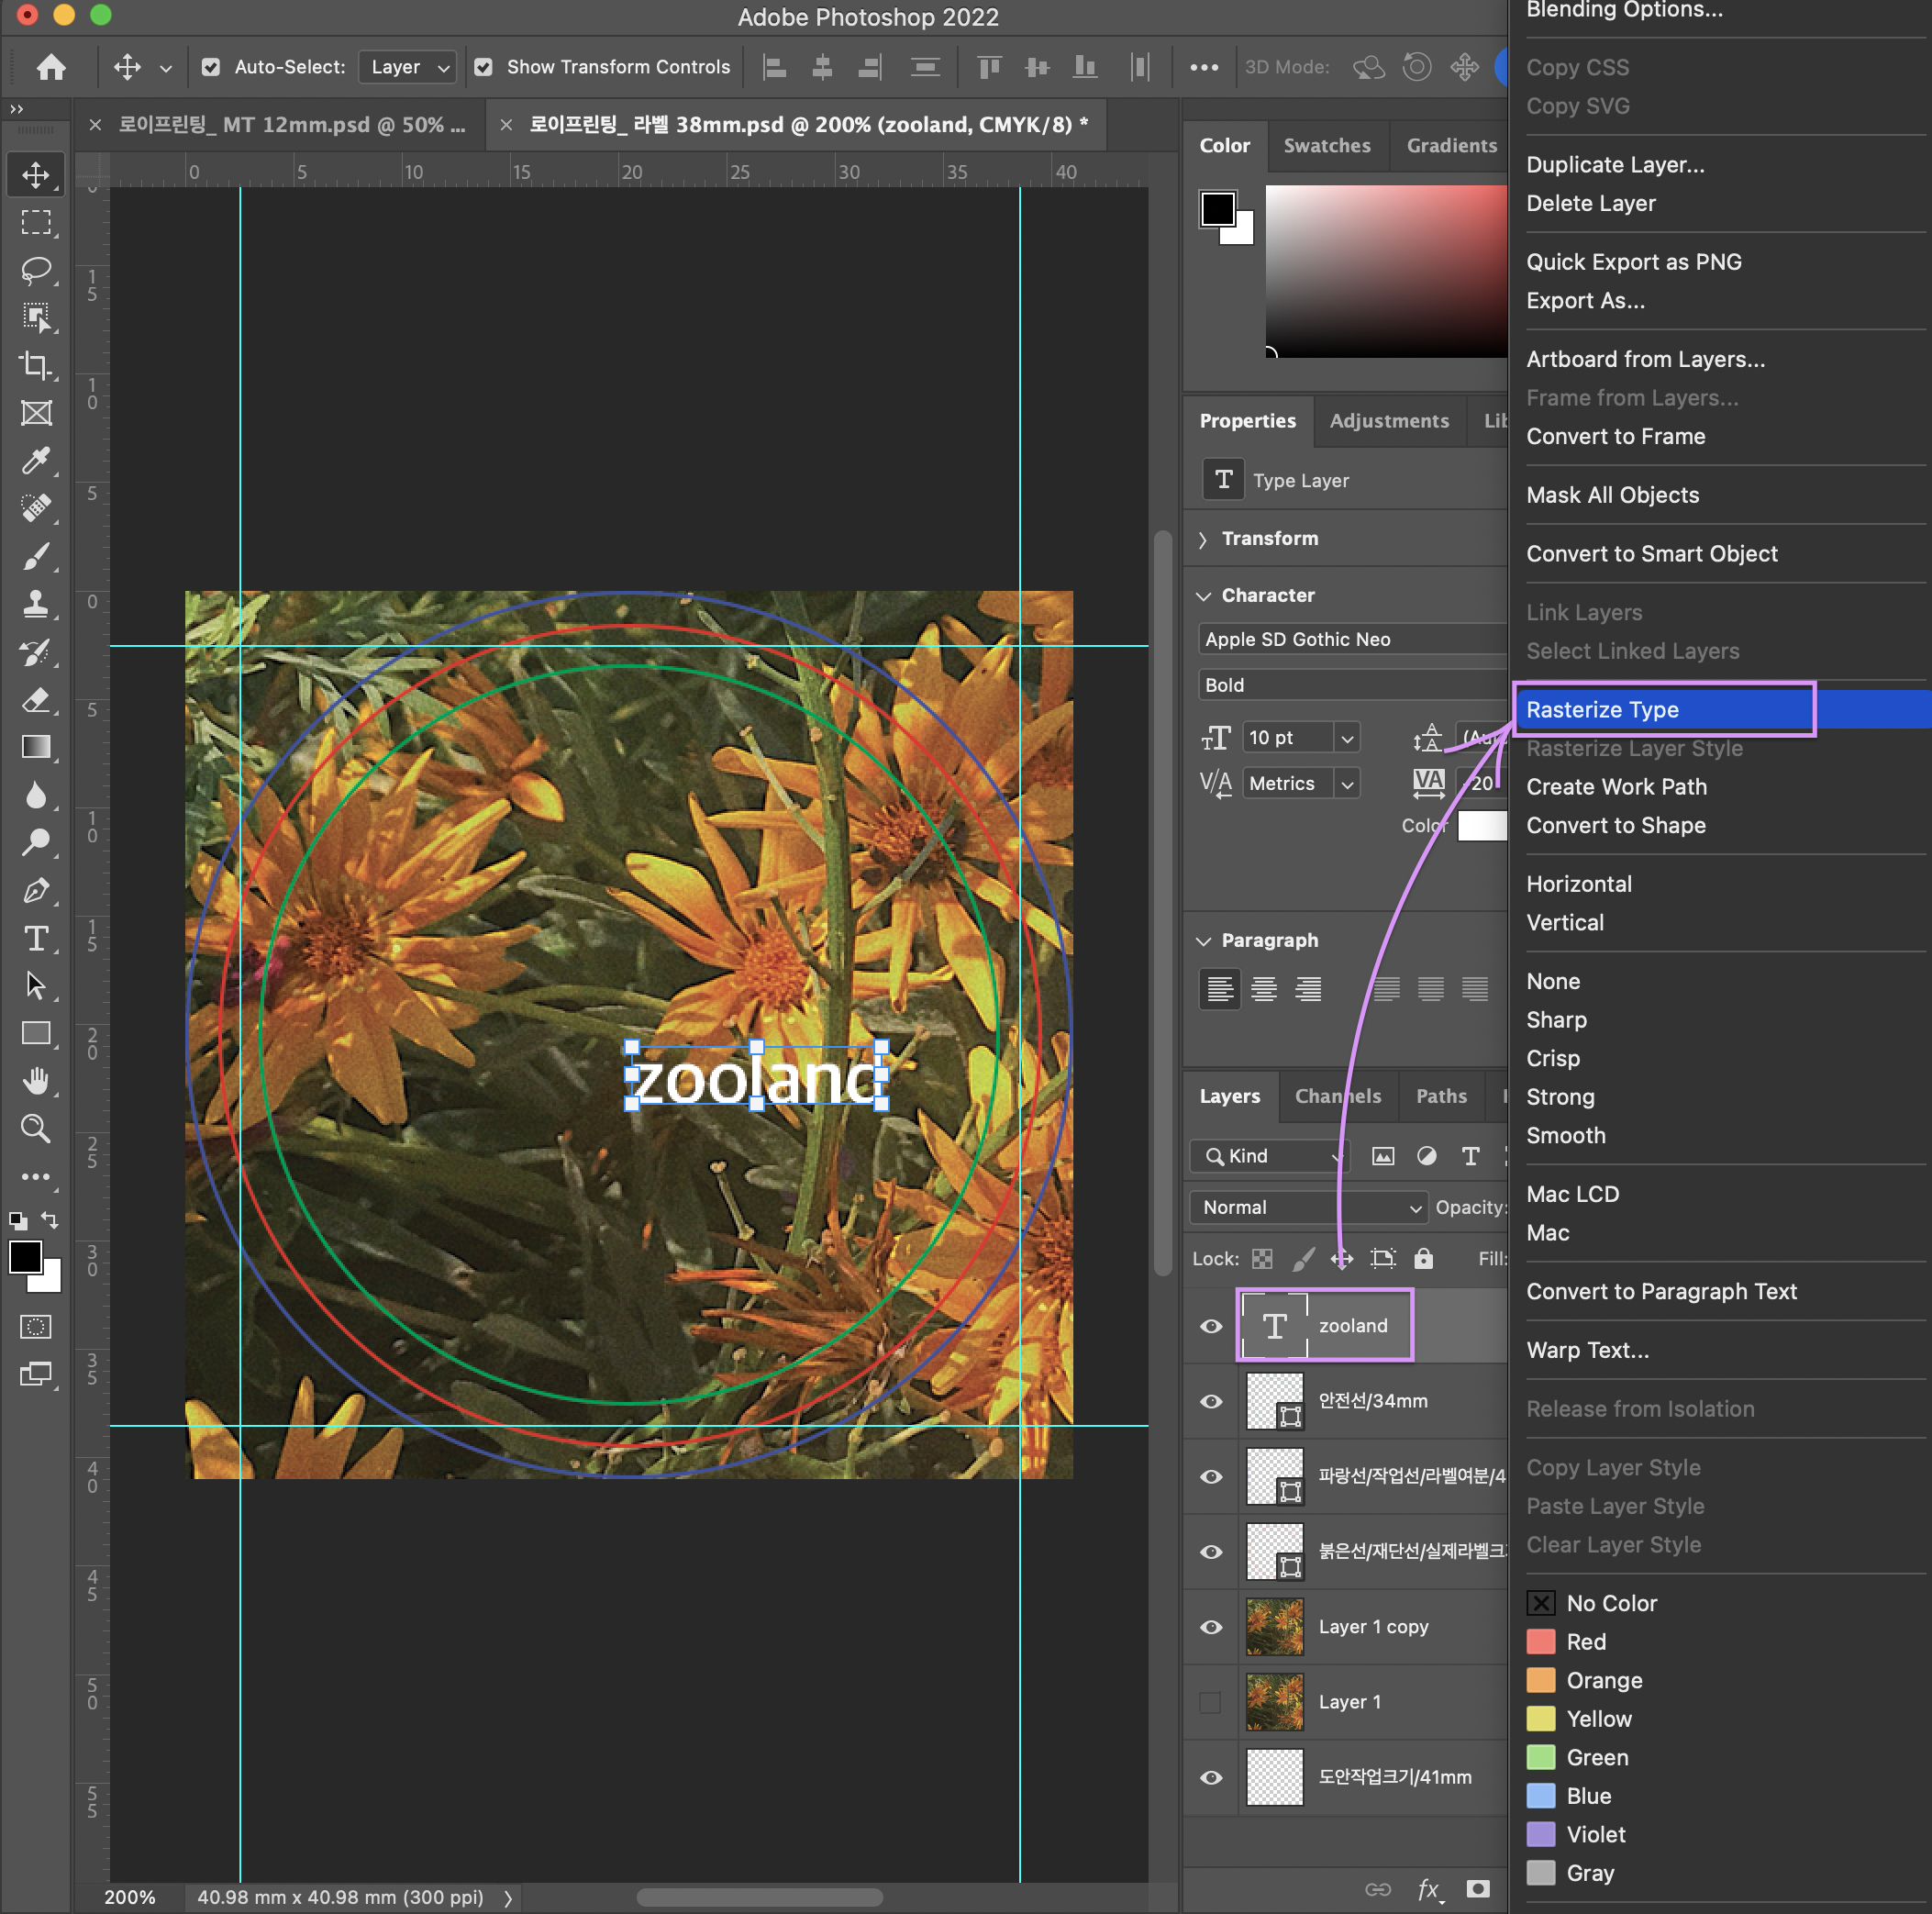1932x1914 pixels.
Task: Choose Rasterize Type from context menu
Action: tap(1602, 709)
